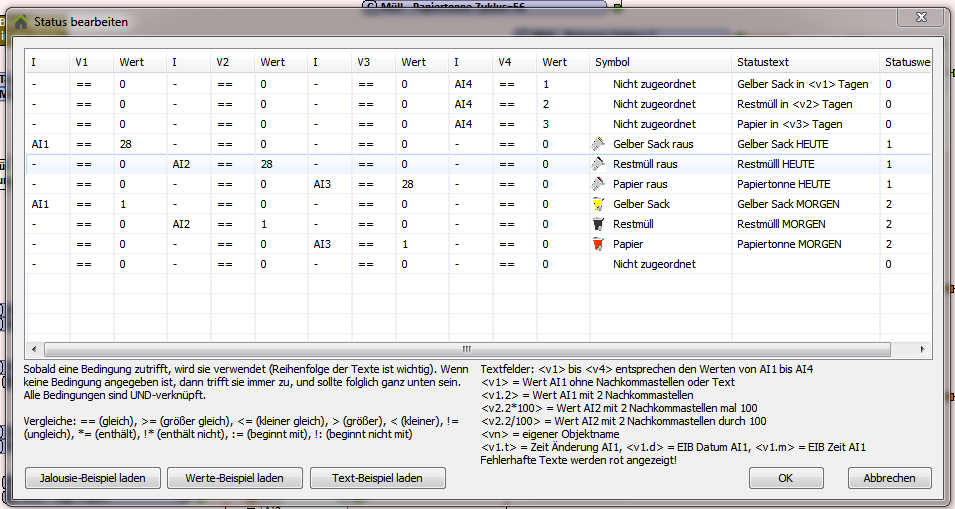Select the yellow Gelber Sack bin icon
The image size is (955, 509).
[x=598, y=204]
